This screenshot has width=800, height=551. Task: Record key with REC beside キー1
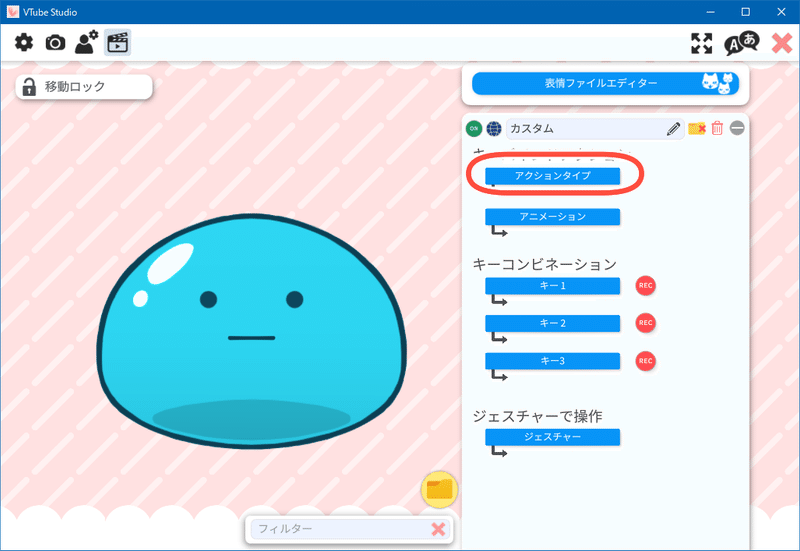pyautogui.click(x=645, y=286)
